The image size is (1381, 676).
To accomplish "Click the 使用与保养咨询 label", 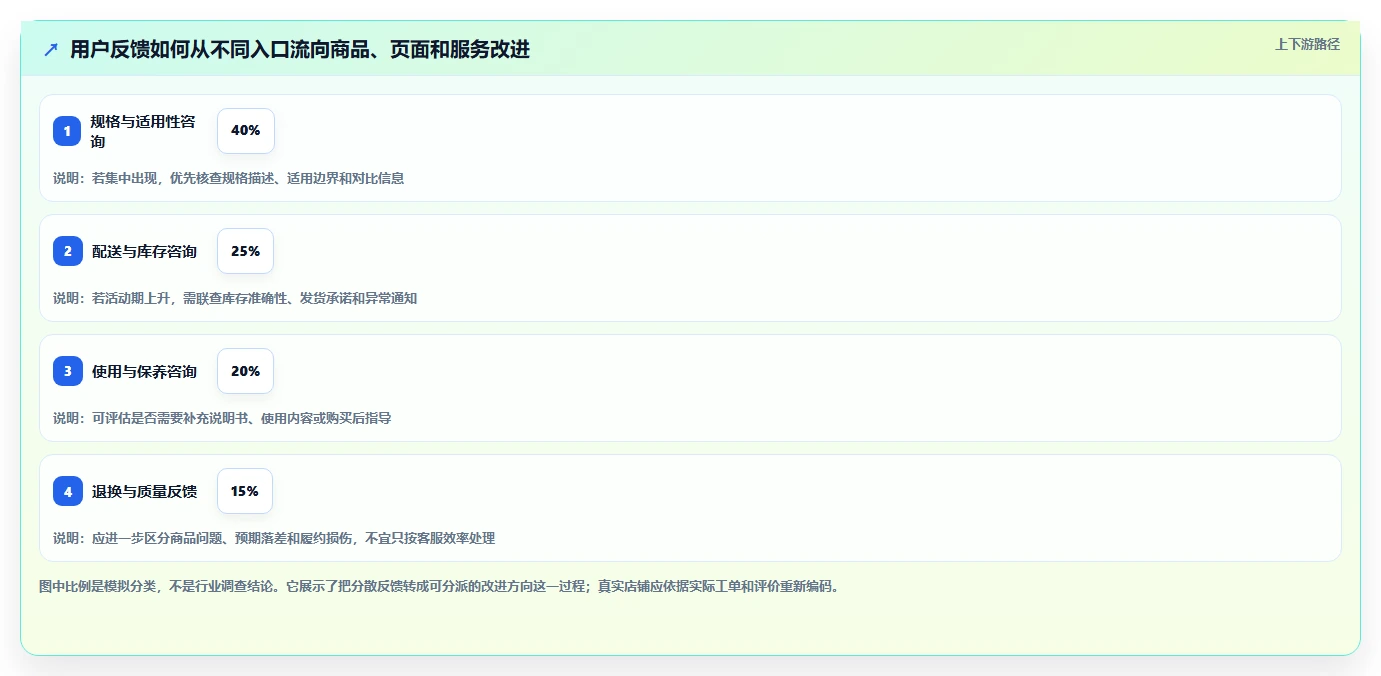I will [x=144, y=371].
